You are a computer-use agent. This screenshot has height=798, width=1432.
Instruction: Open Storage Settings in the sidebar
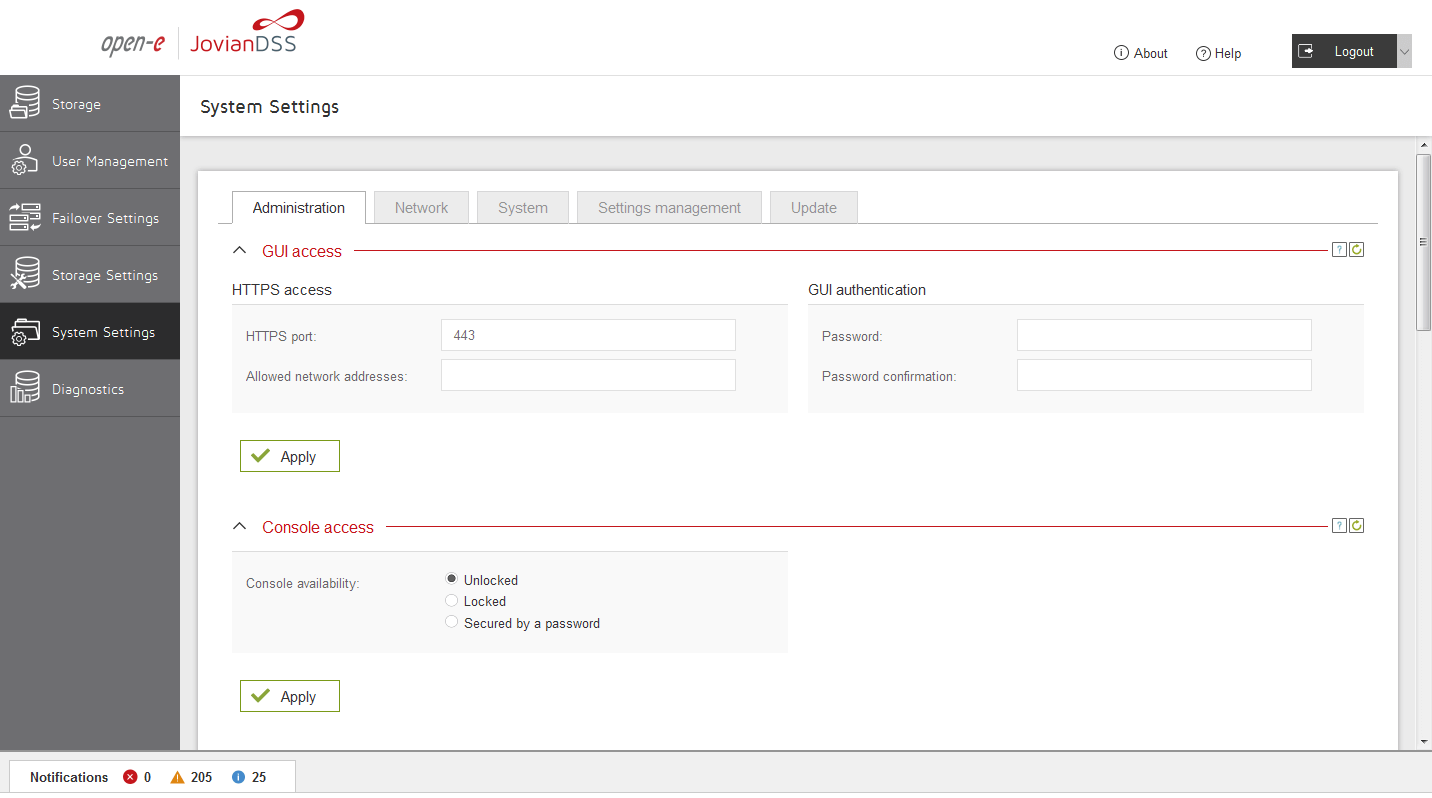(x=90, y=275)
